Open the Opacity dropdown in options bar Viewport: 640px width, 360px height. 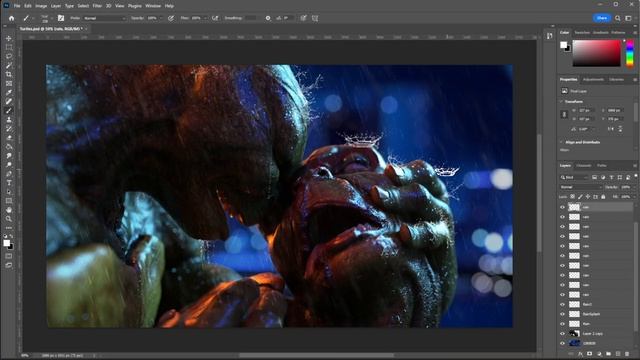[x=161, y=18]
